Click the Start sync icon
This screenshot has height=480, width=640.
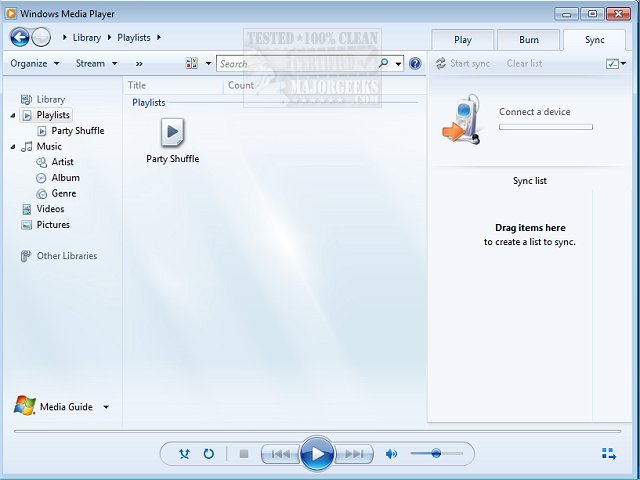click(440, 63)
